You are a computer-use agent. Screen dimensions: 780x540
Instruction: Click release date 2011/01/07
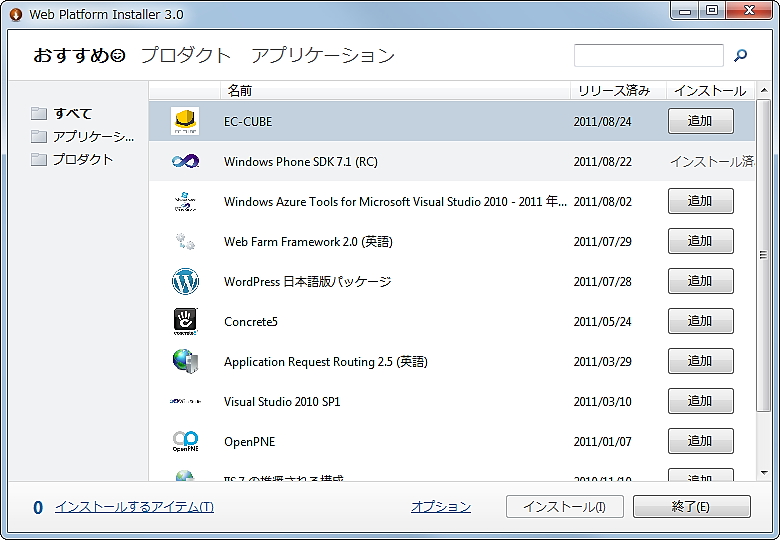pyautogui.click(x=602, y=442)
